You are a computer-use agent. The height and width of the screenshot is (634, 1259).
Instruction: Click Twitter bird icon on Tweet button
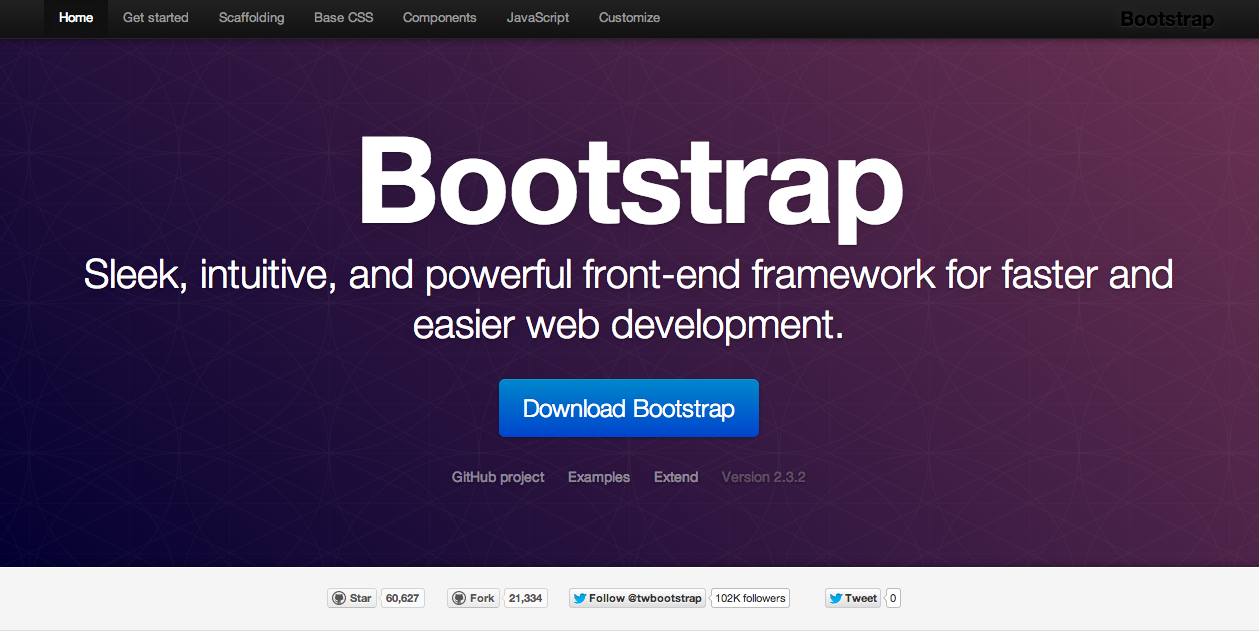tap(835, 598)
